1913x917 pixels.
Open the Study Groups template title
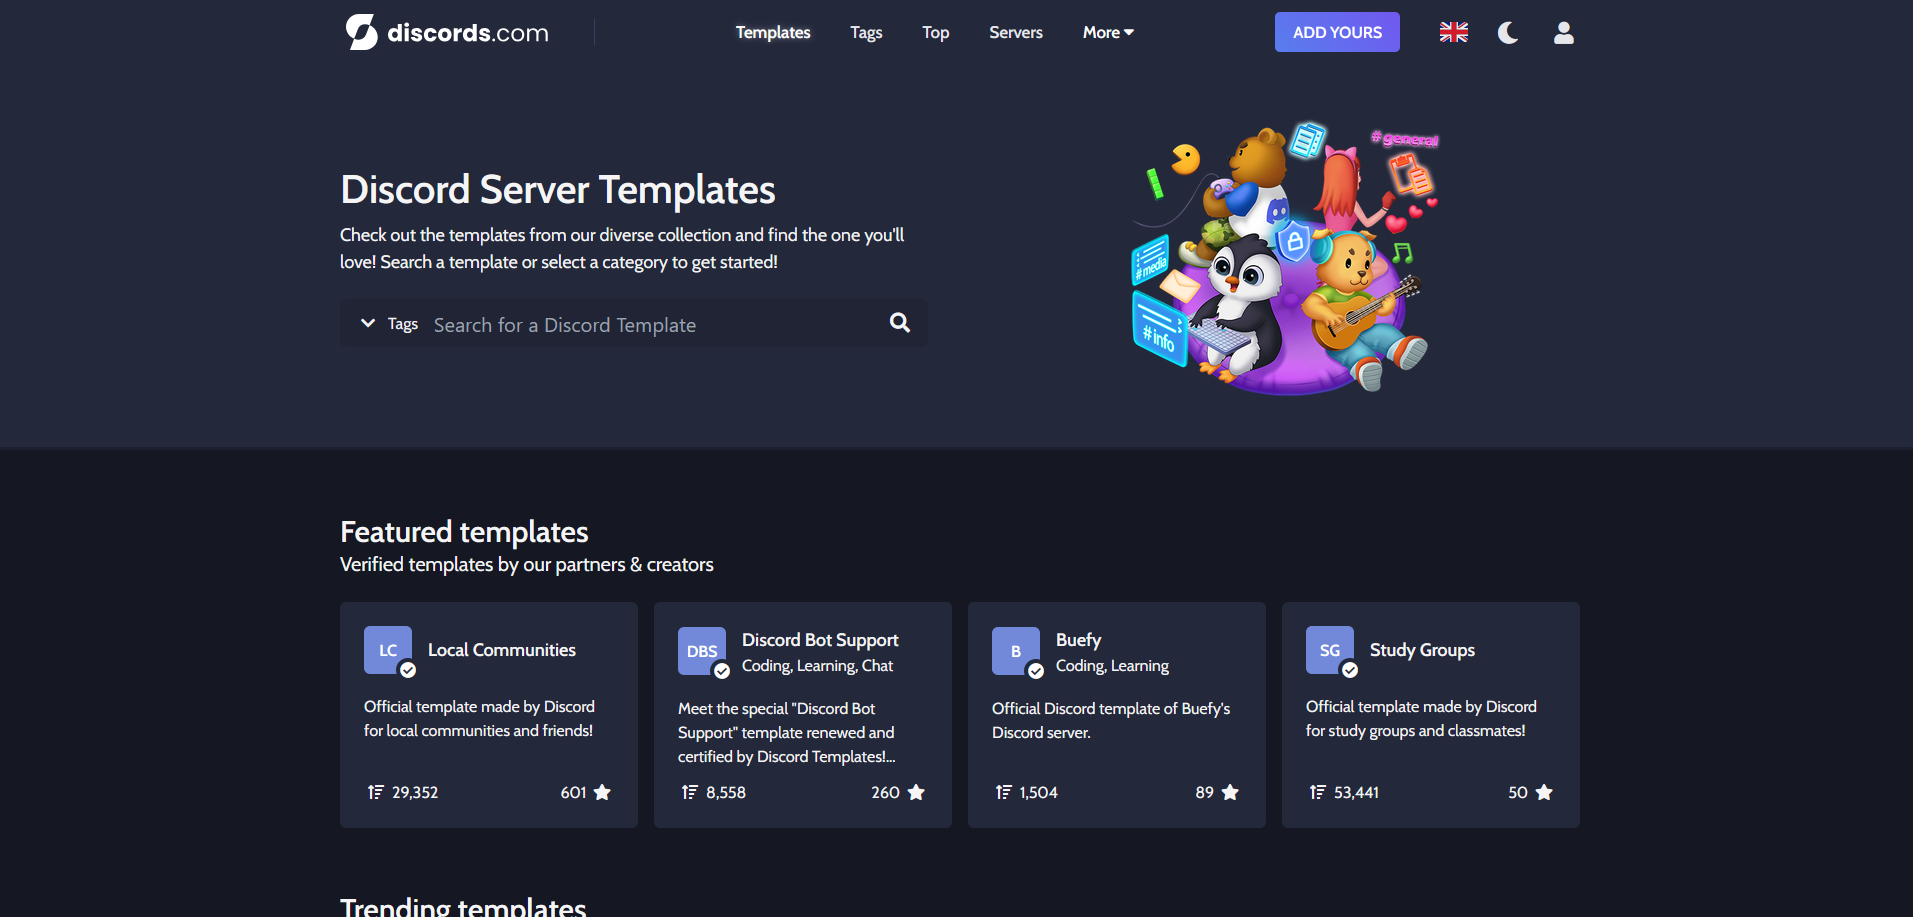click(x=1422, y=650)
